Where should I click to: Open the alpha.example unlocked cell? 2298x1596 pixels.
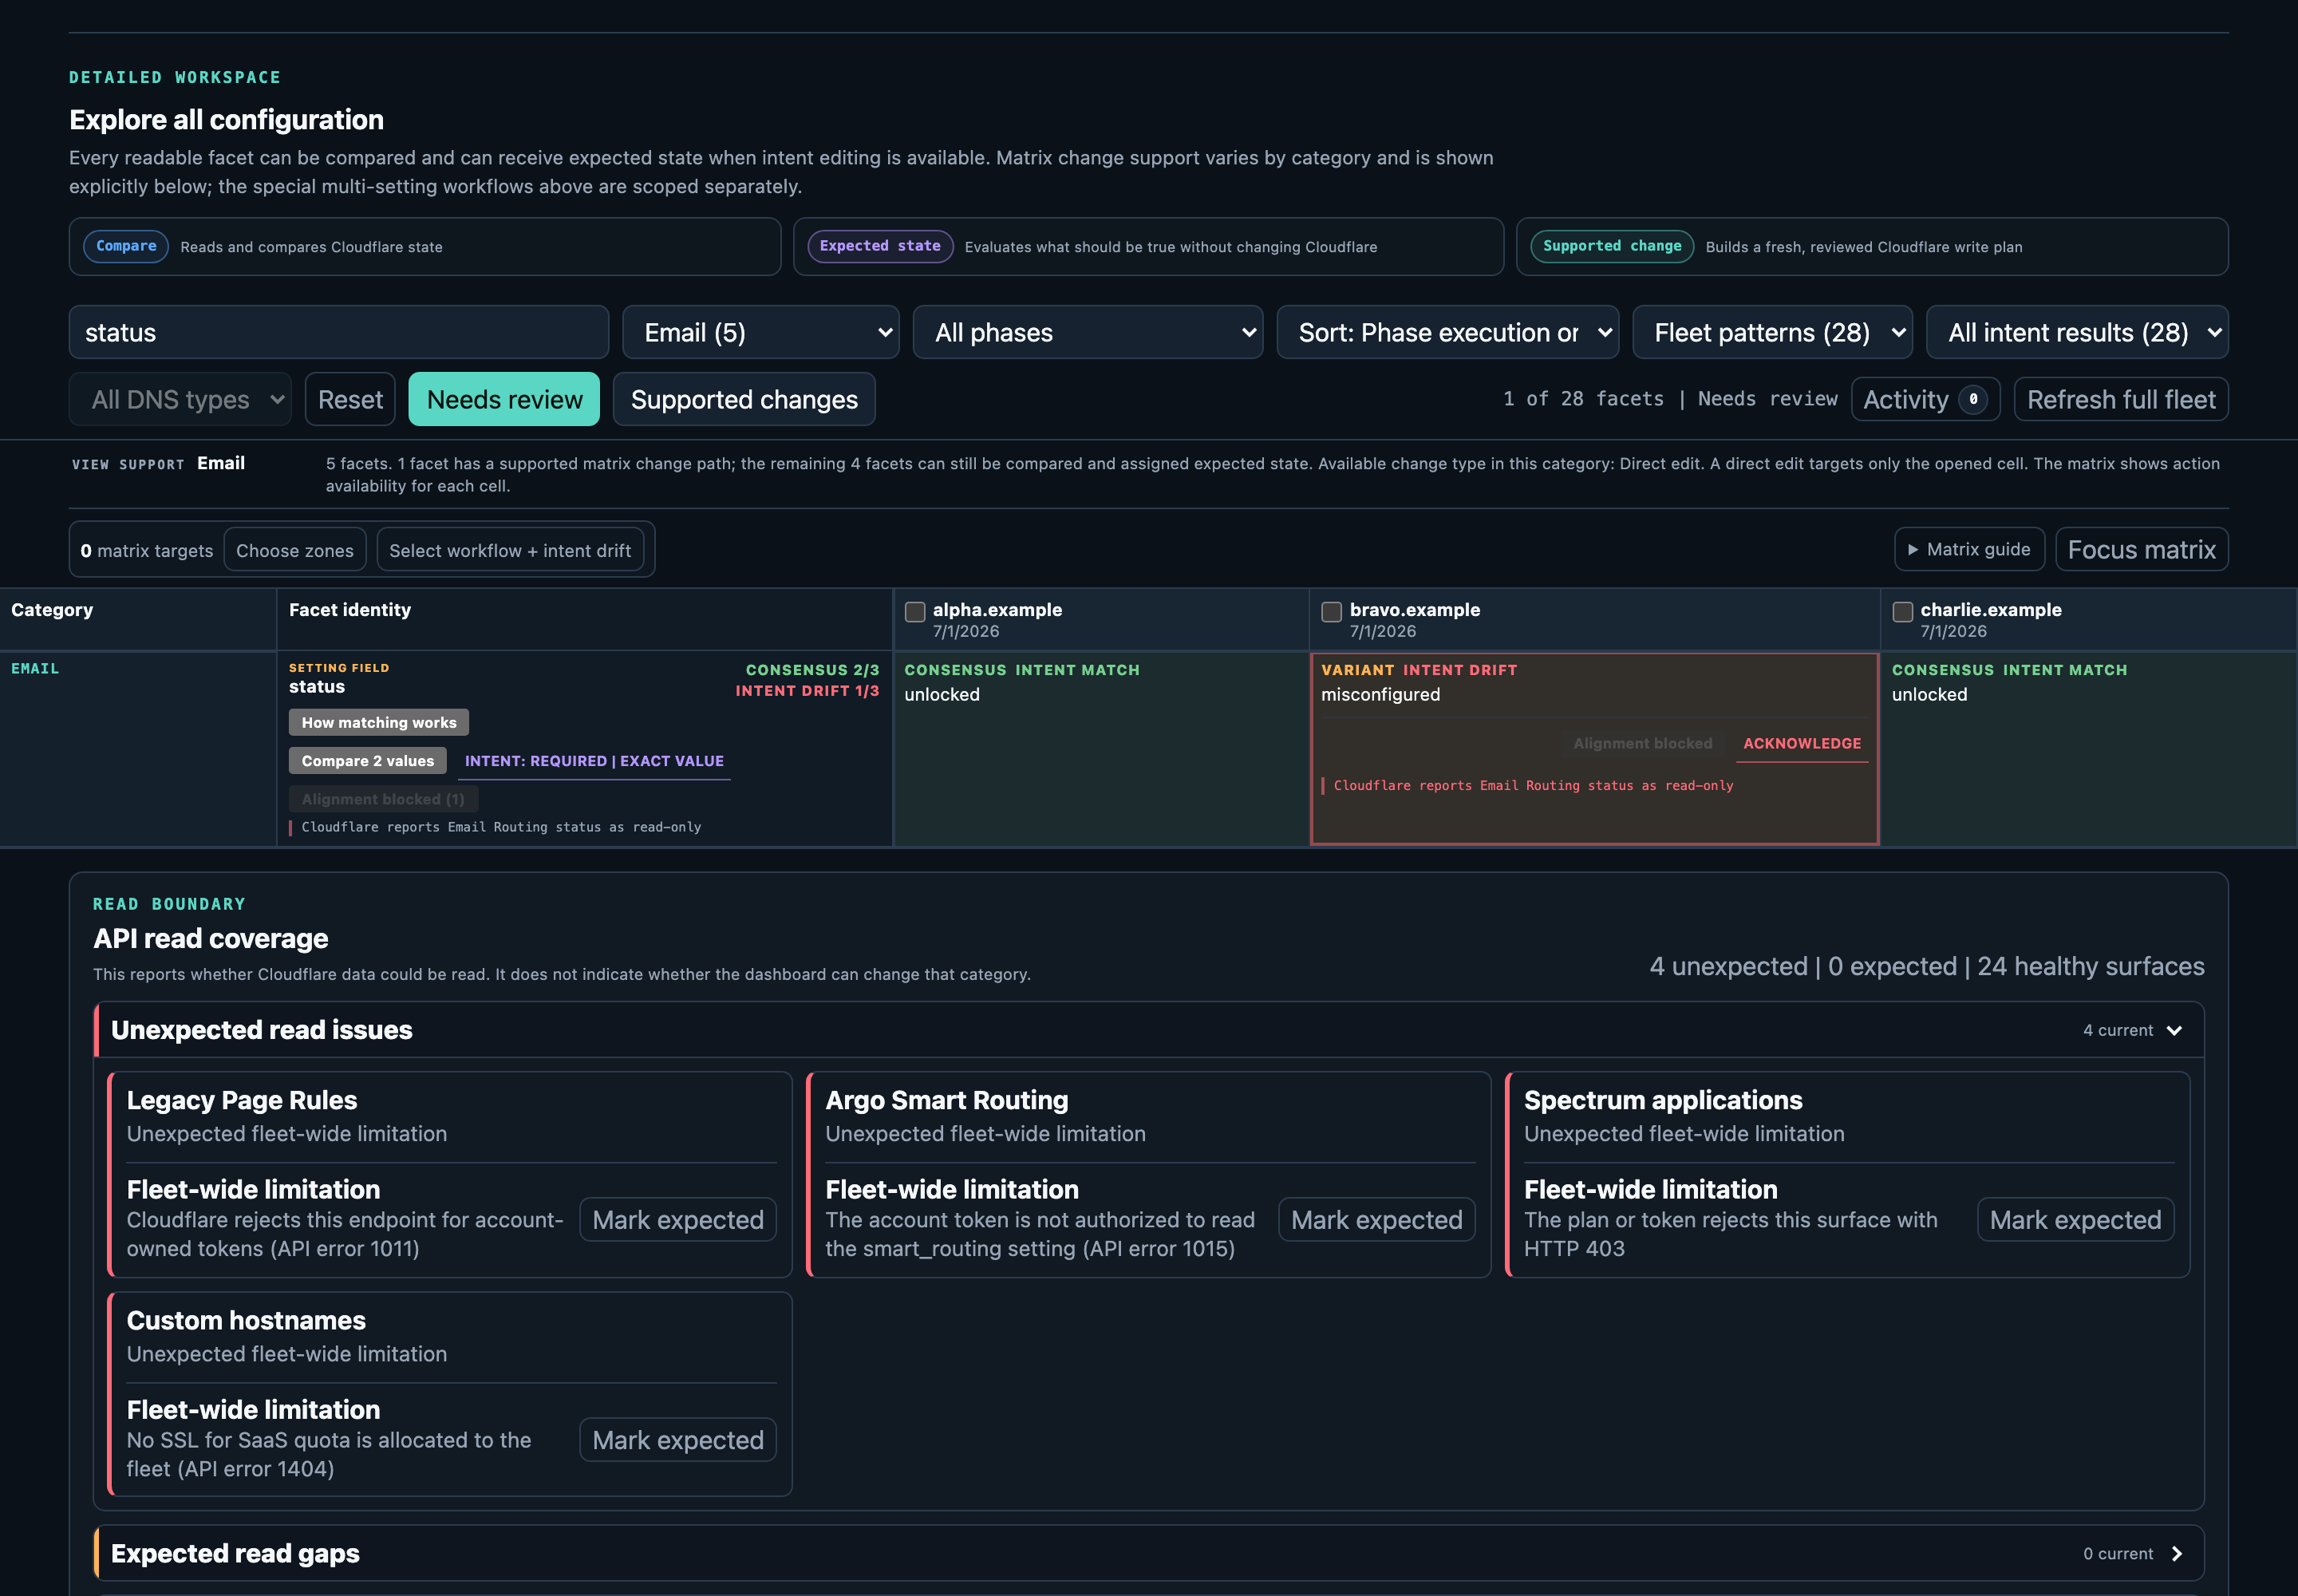[1100, 749]
